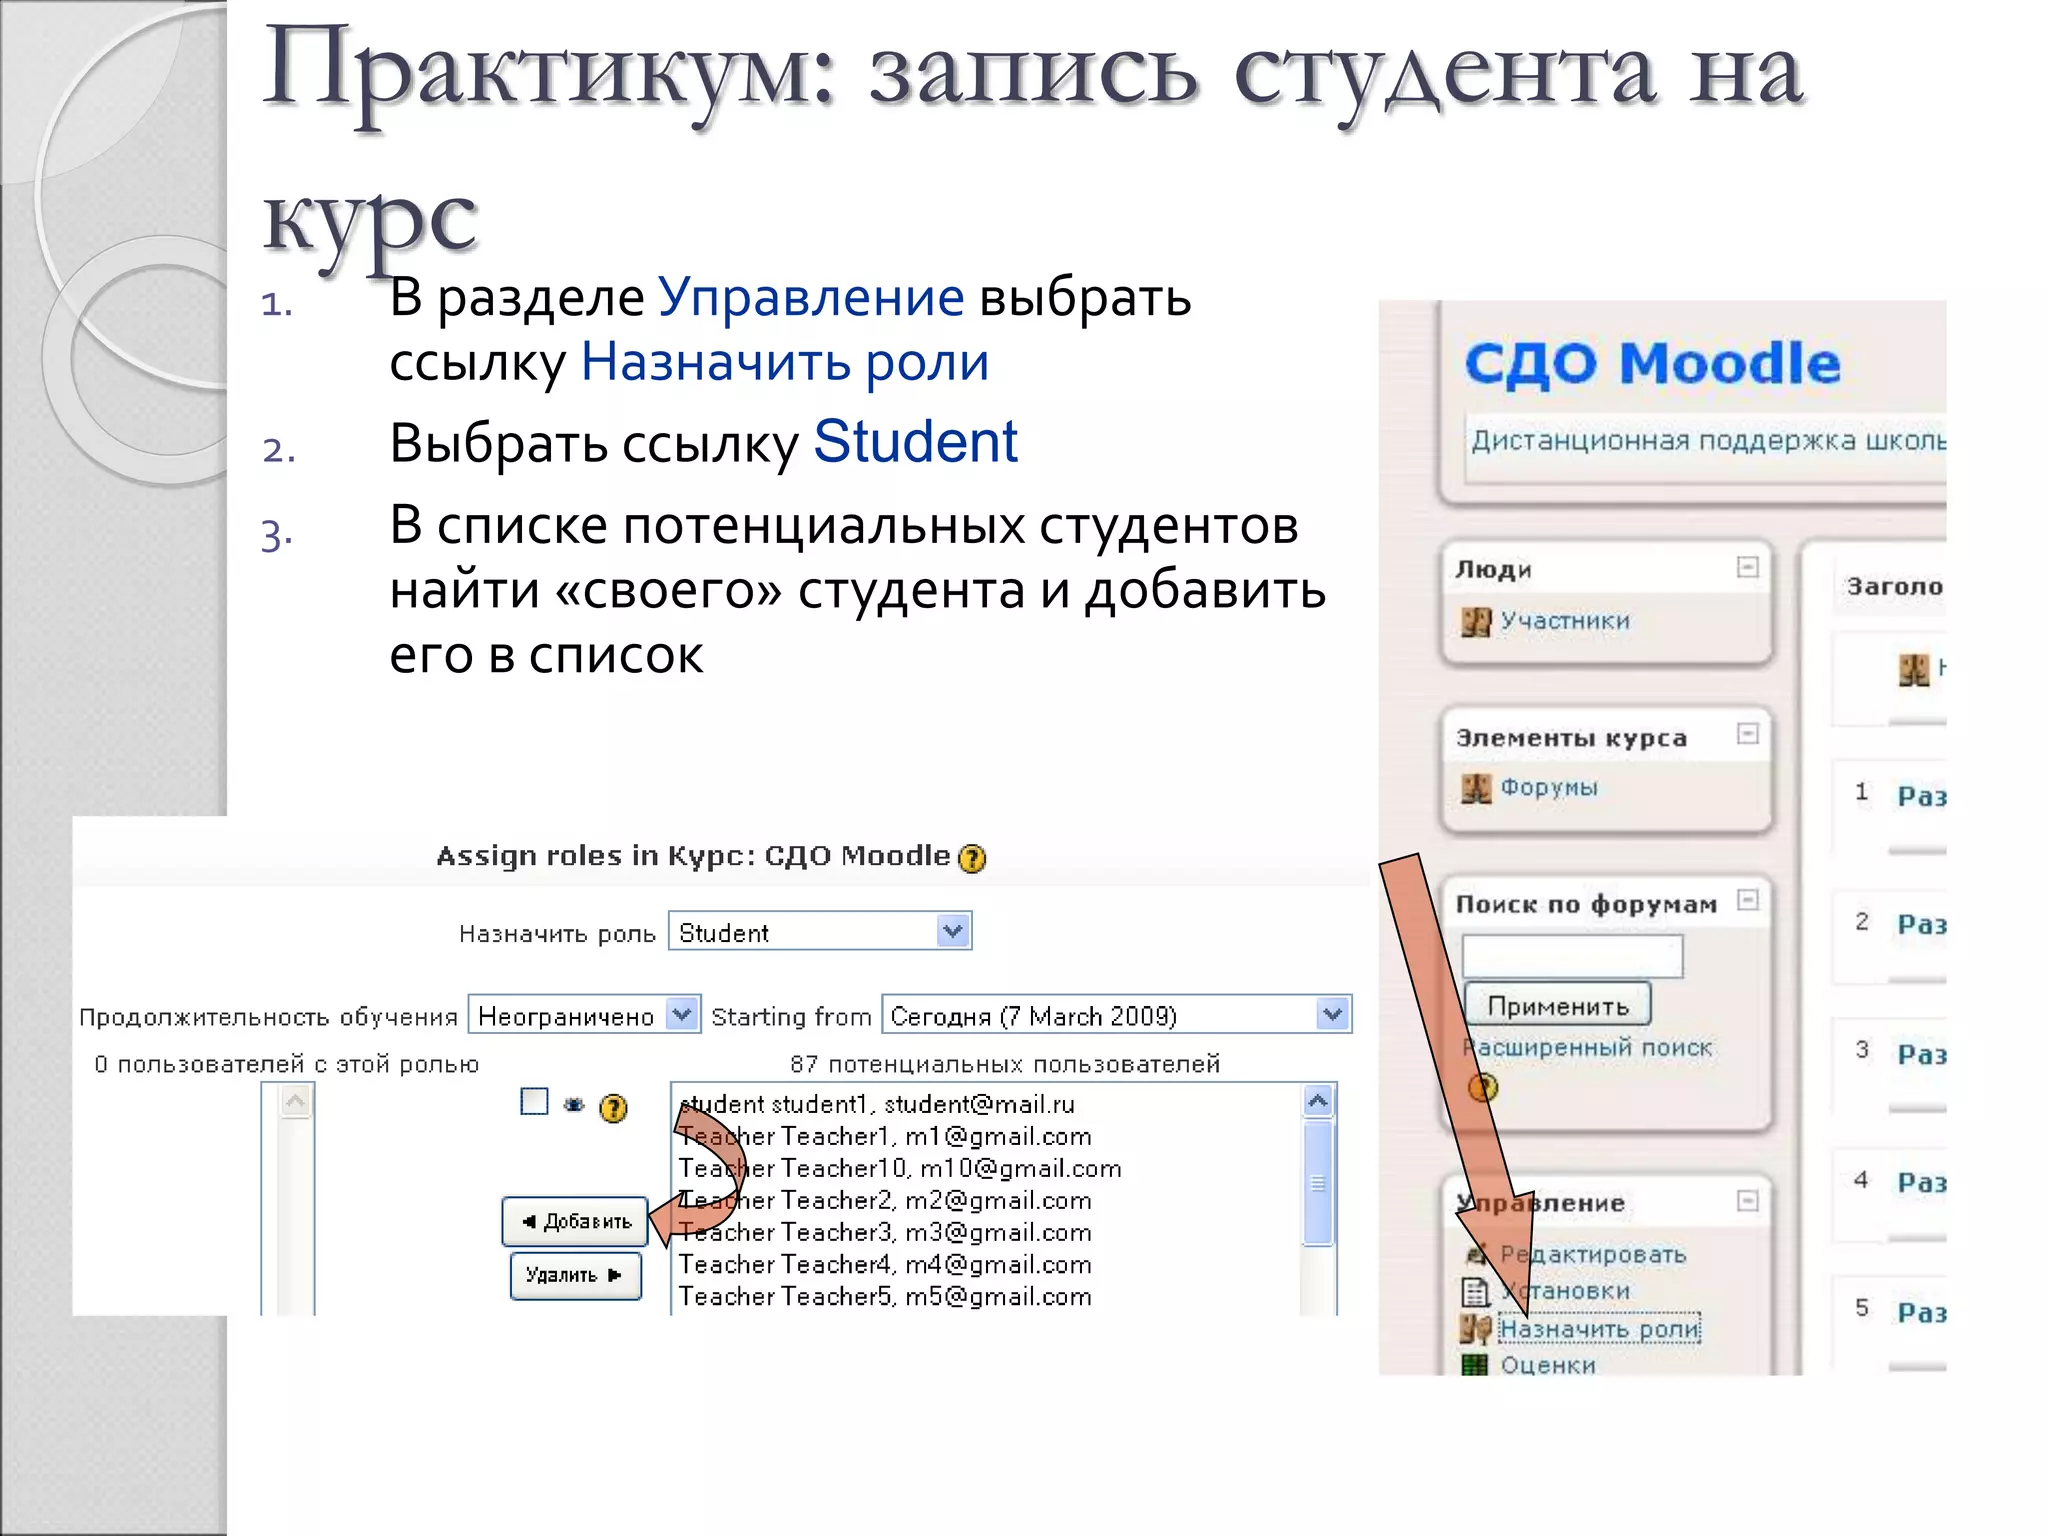Click into the forum search input field

[1572, 956]
